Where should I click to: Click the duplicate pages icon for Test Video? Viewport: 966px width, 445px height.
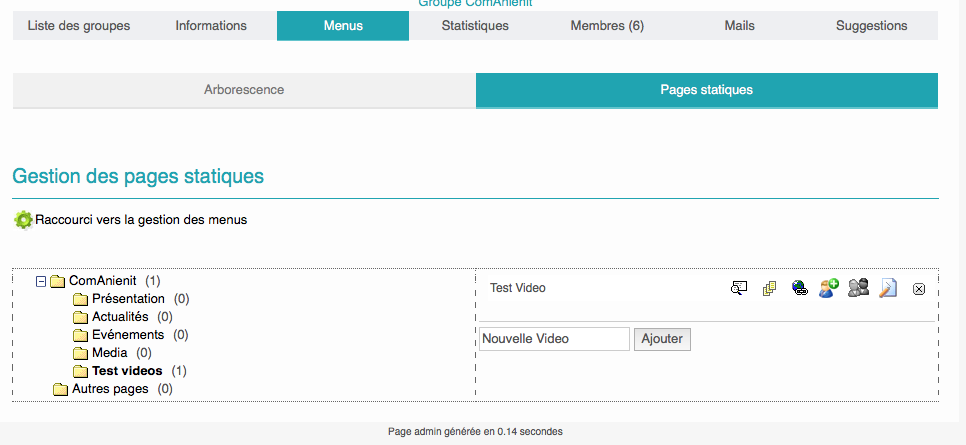(x=769, y=288)
